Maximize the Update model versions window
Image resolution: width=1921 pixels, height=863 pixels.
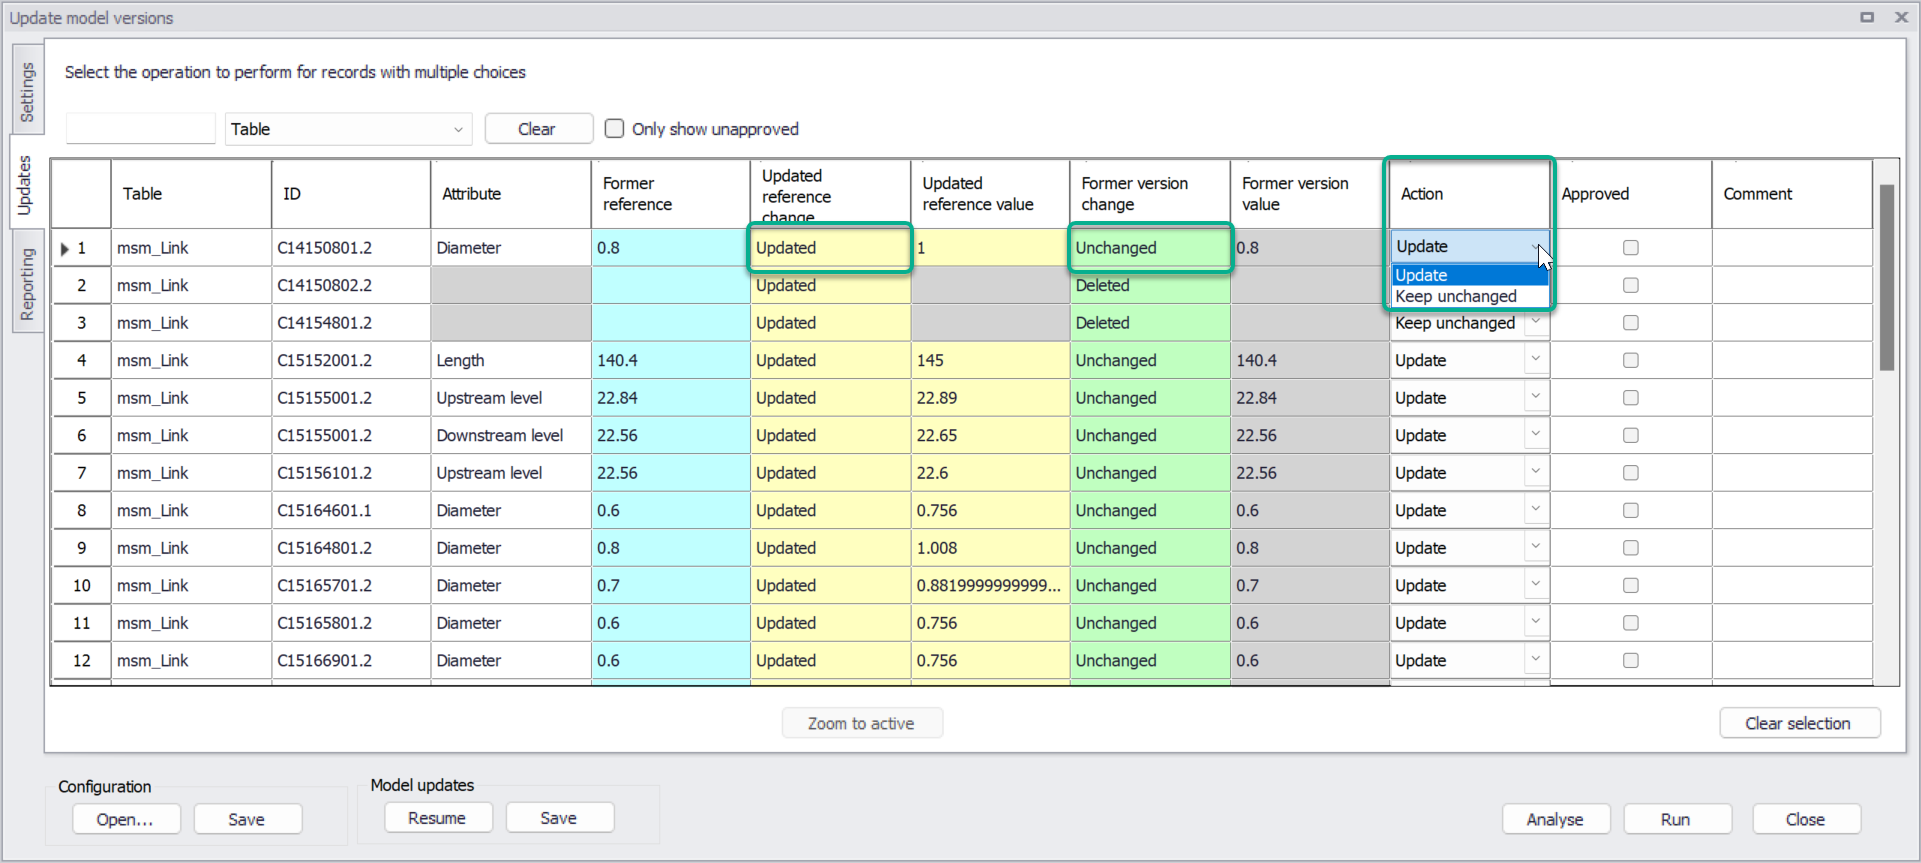tap(1867, 17)
